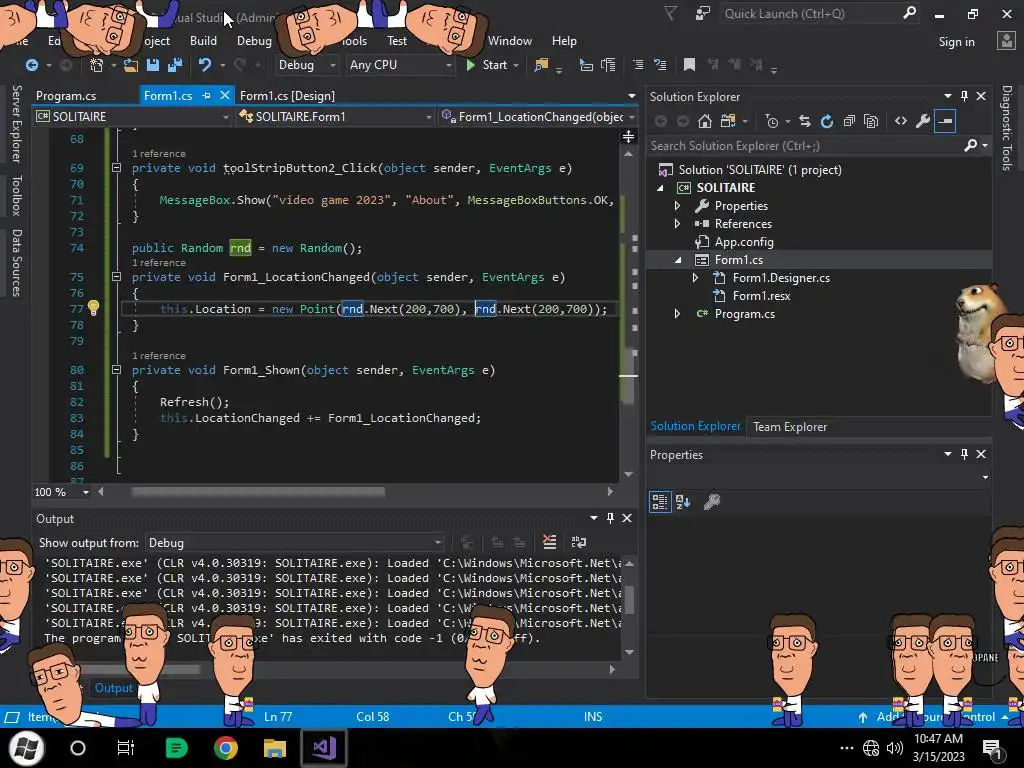1024x768 pixels.
Task: Collapse the Form1.cs node in the tree
Action: tap(677, 260)
